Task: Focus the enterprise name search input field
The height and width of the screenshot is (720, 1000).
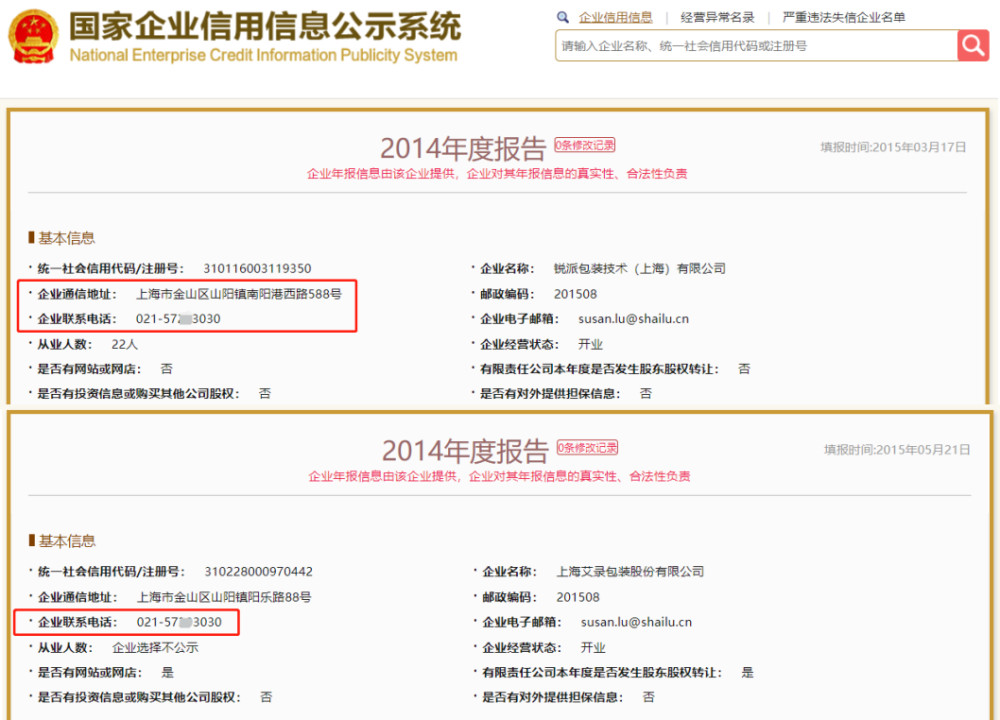Action: tap(756, 46)
